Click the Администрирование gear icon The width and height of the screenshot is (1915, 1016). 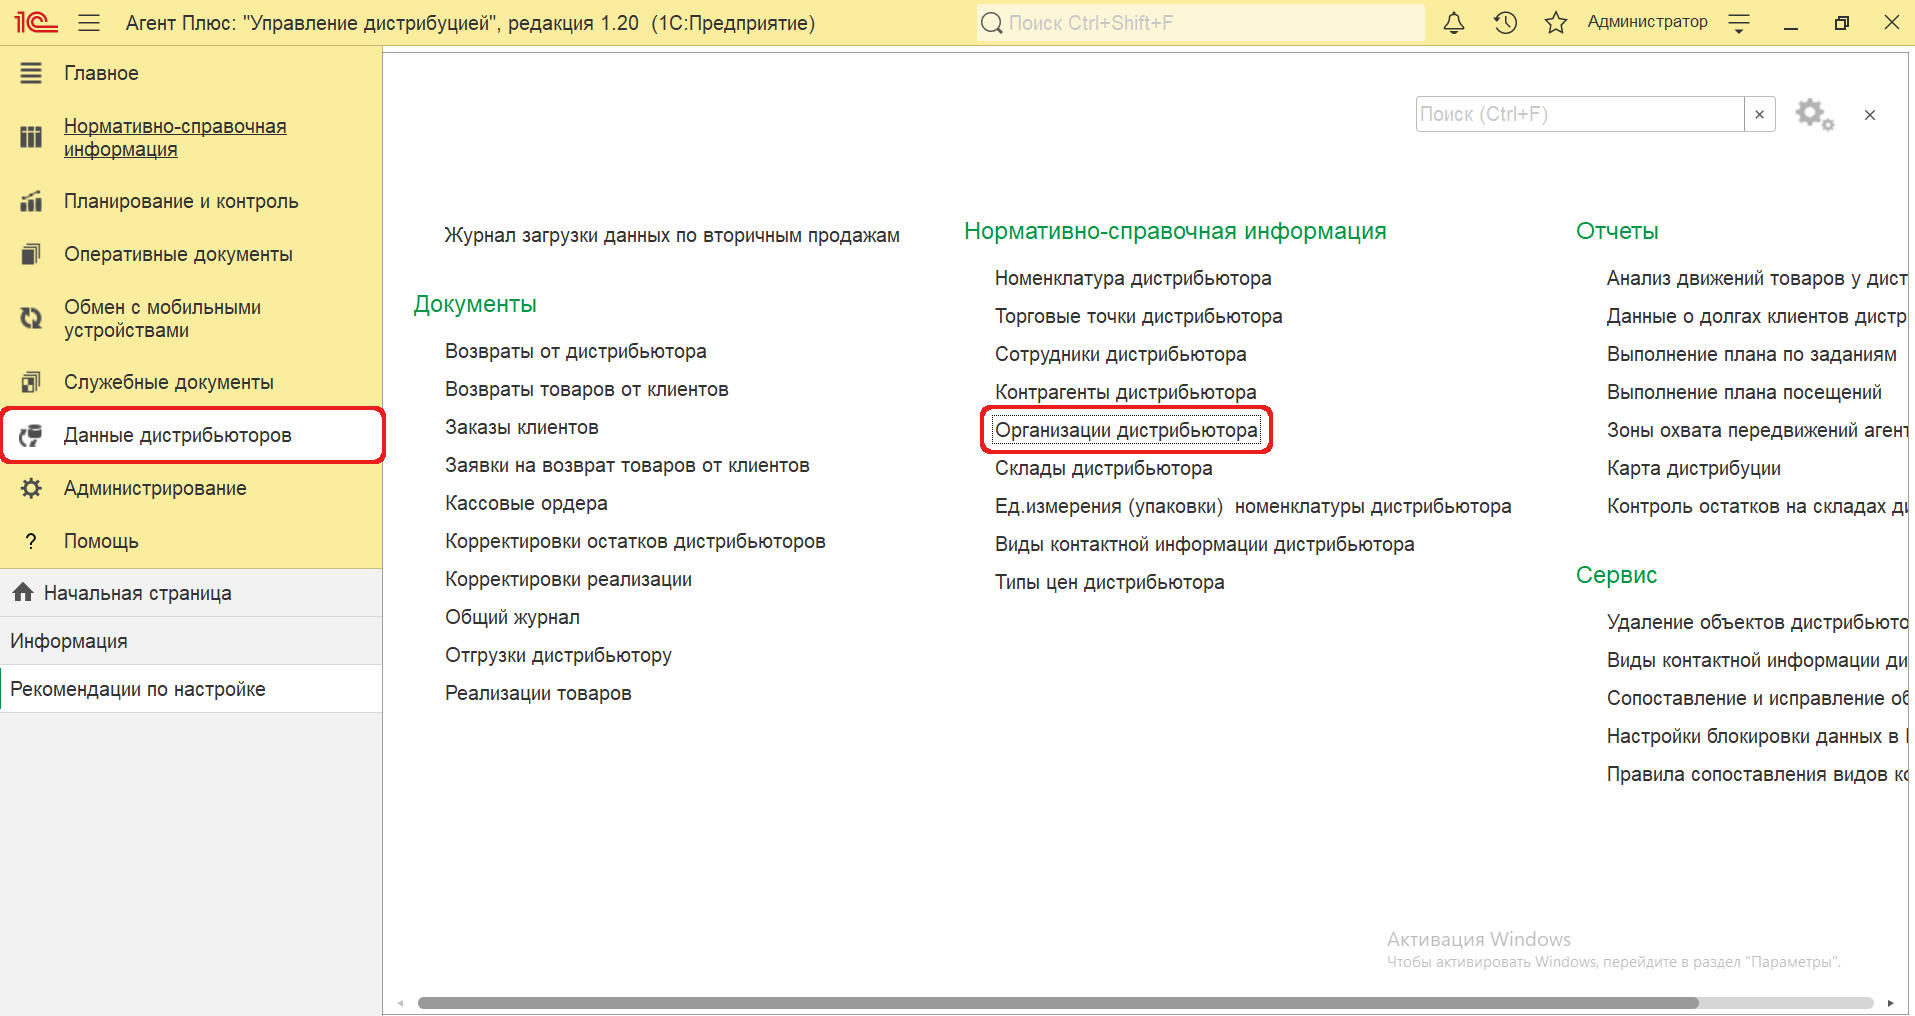31,488
